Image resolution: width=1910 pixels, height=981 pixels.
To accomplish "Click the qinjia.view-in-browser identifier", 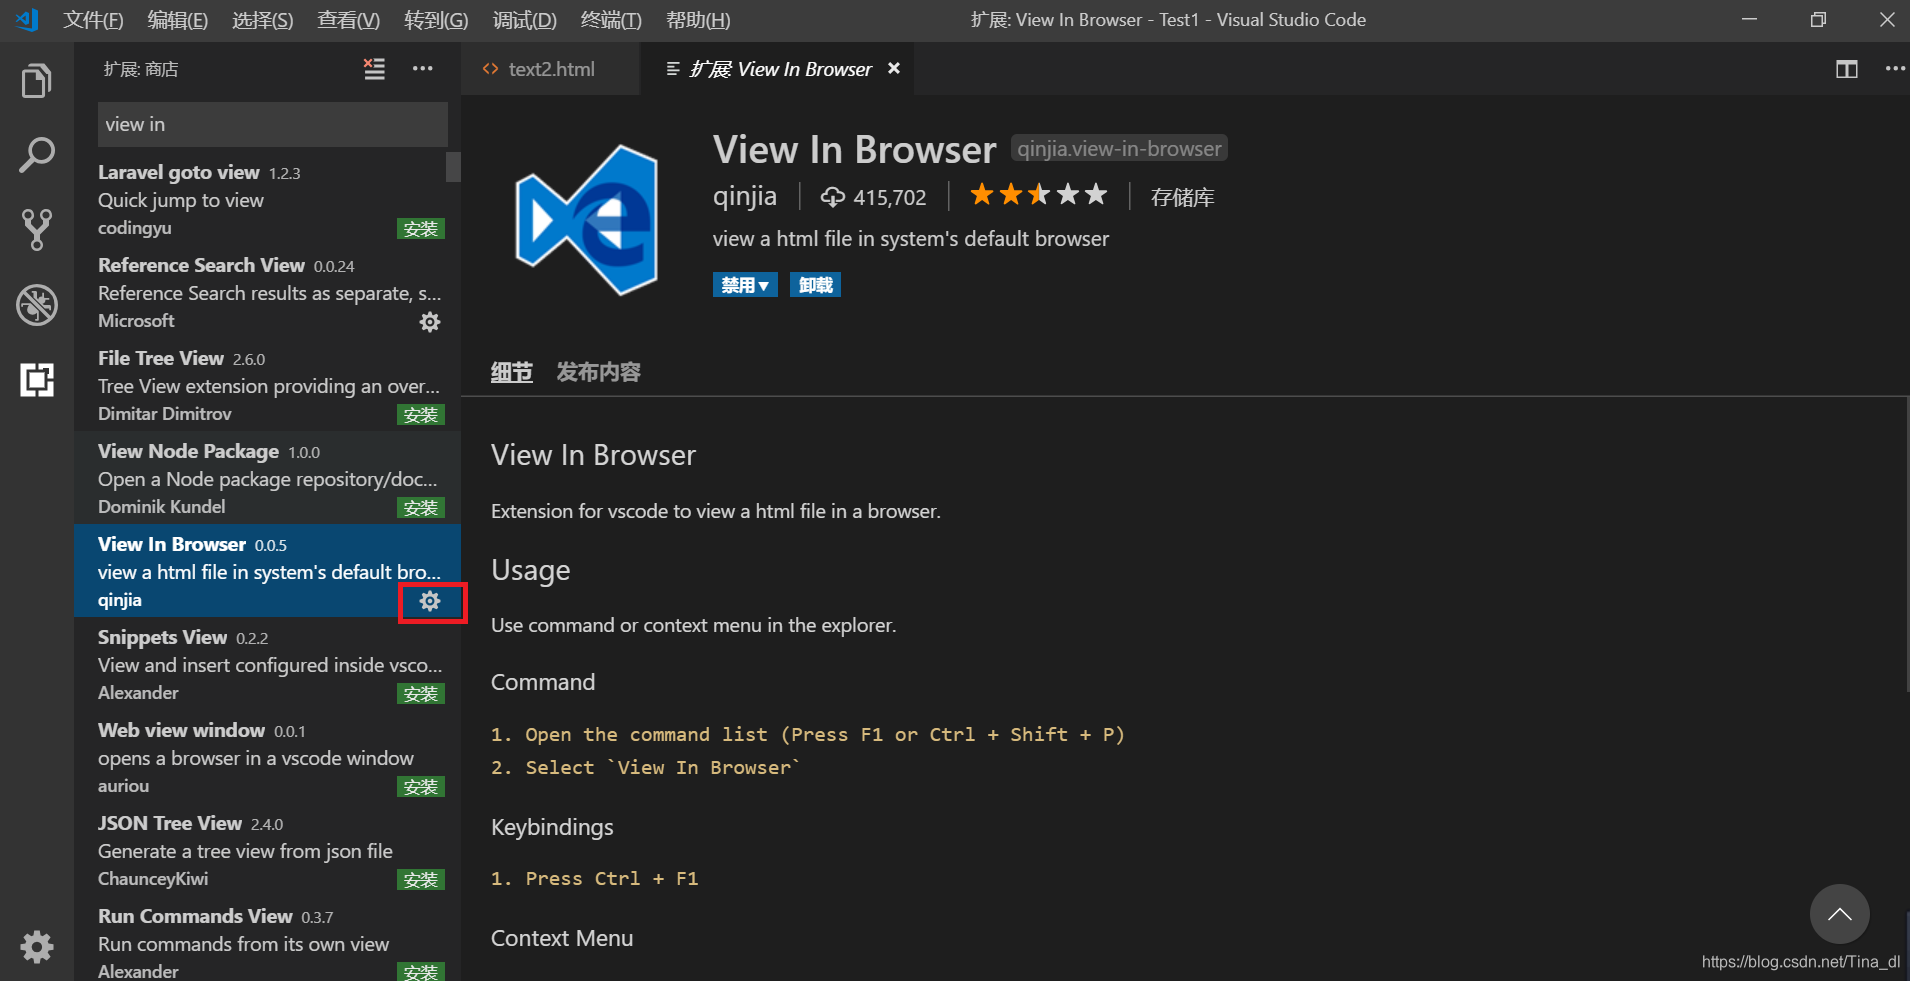I will [x=1119, y=148].
